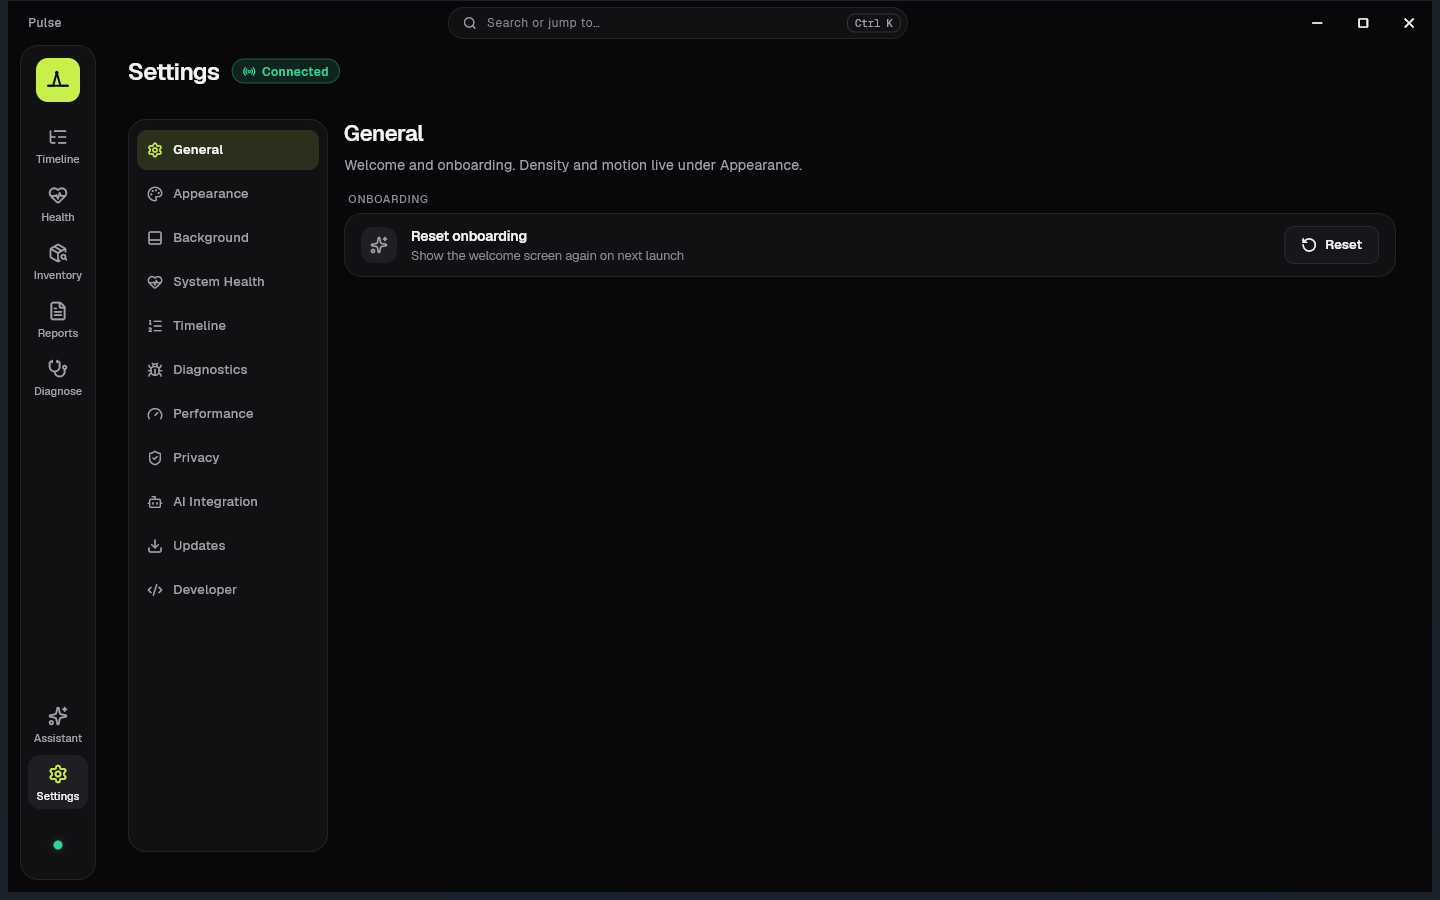Open the Health section
The image size is (1440, 900).
58,204
